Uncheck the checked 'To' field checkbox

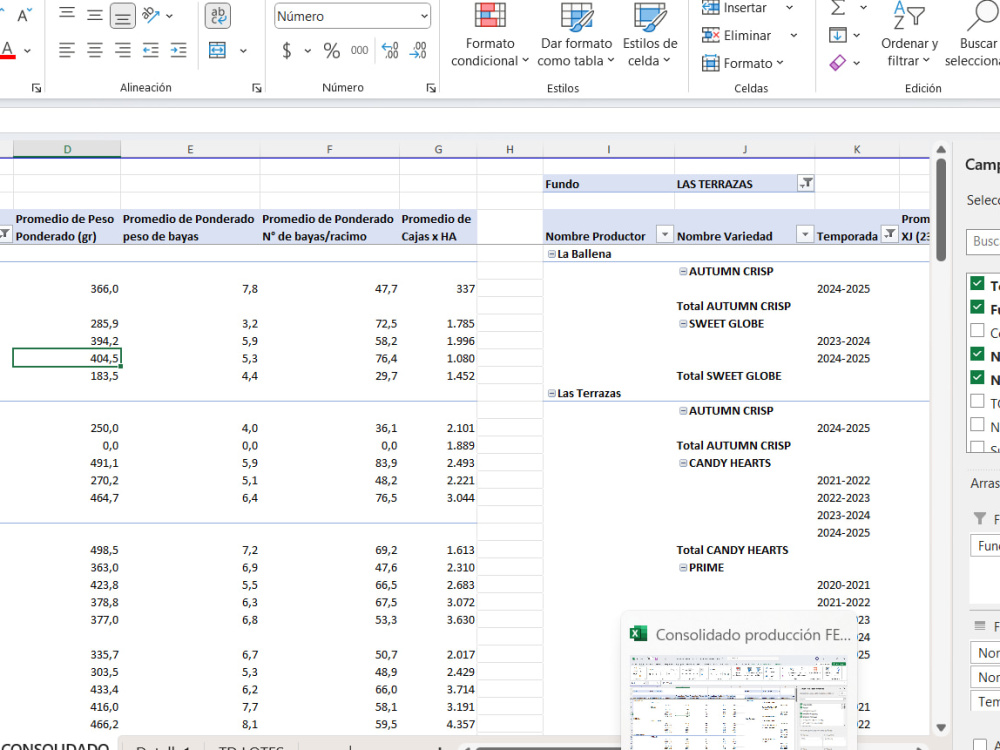pyautogui.click(x=977, y=283)
